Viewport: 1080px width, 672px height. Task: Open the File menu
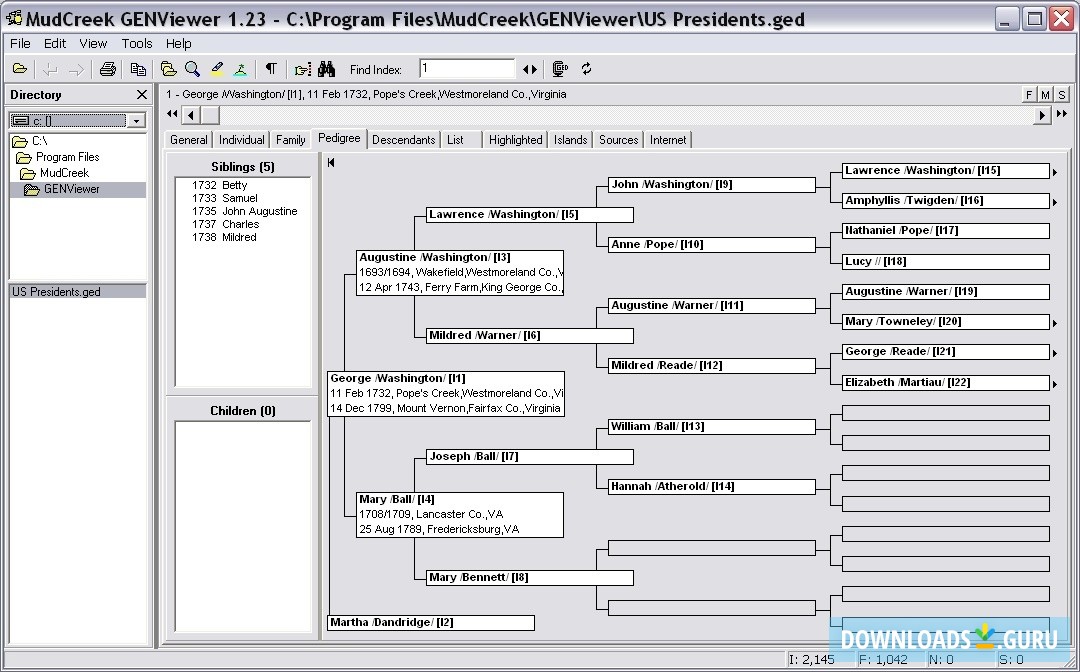click(x=20, y=43)
